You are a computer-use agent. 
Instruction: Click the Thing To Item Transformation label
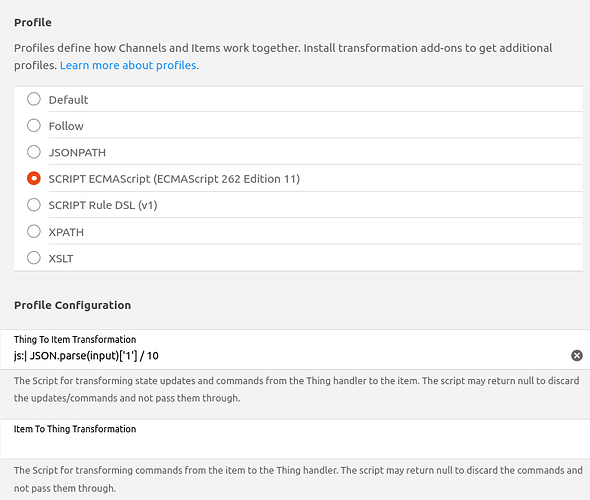(75, 339)
